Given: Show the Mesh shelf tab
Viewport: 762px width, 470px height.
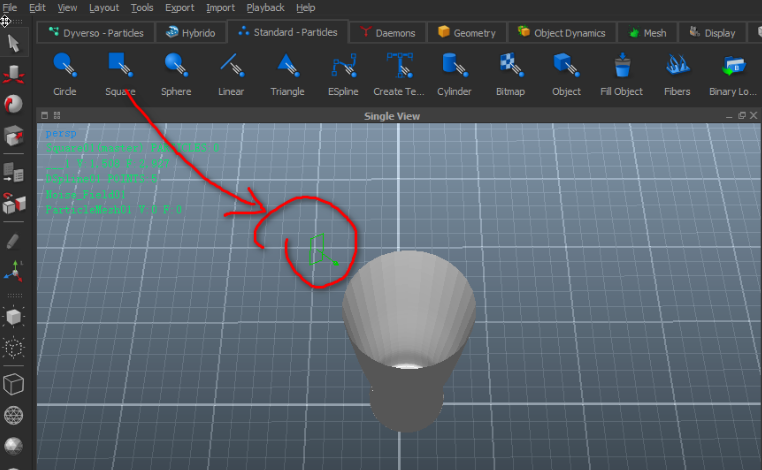Looking at the screenshot, I should tap(647, 33).
